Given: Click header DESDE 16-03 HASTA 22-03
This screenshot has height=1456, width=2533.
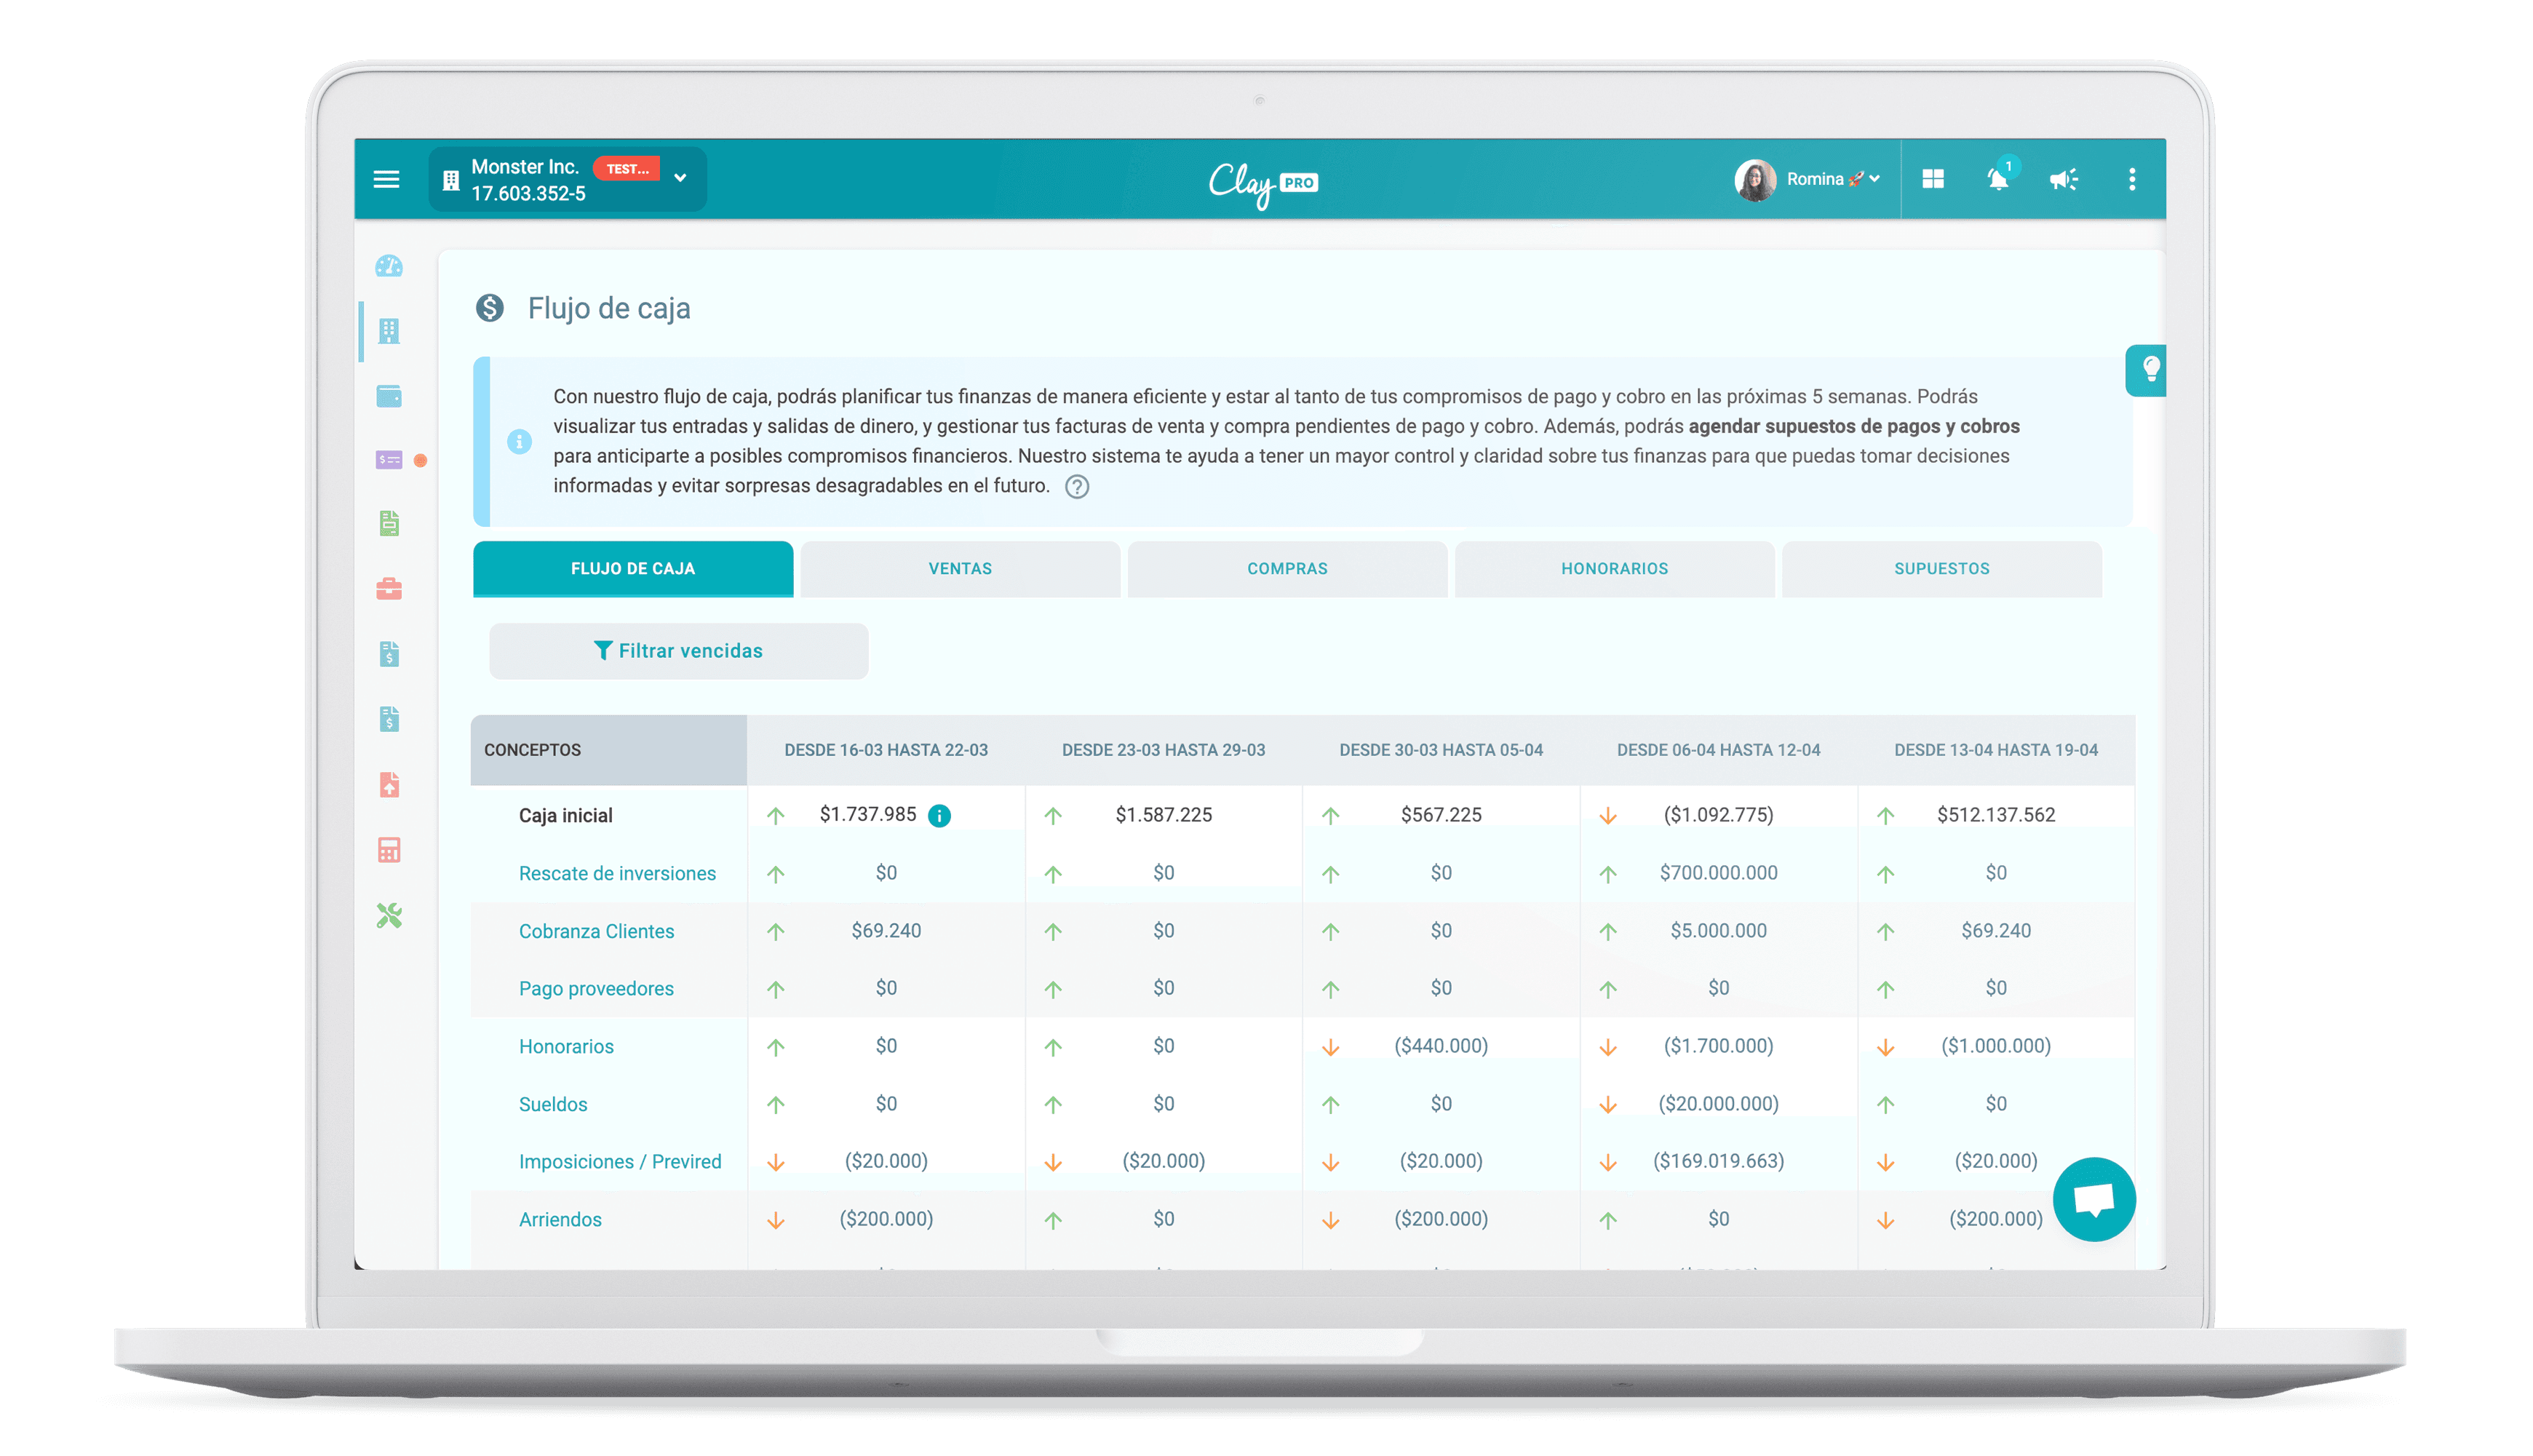Looking at the screenshot, I should 885,750.
